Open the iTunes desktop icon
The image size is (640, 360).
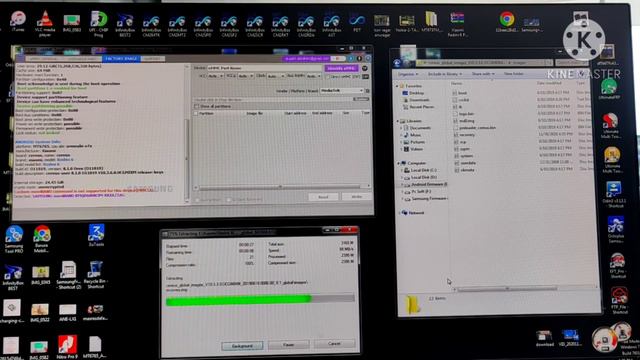(x=18, y=21)
